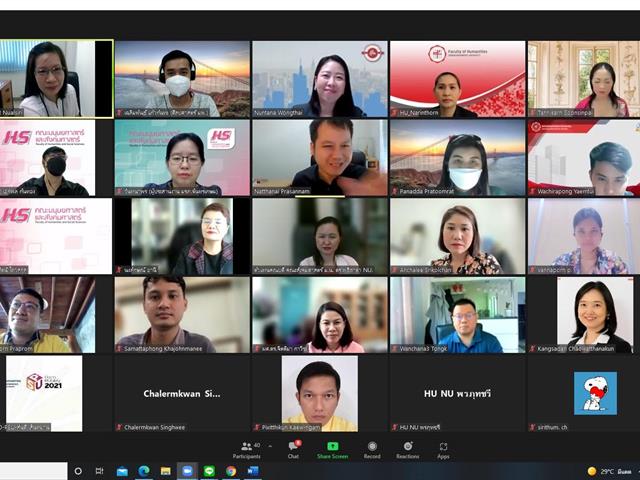The width and height of the screenshot is (640, 480).
Task: Open Task View on the taskbar
Action: pyautogui.click(x=99, y=471)
